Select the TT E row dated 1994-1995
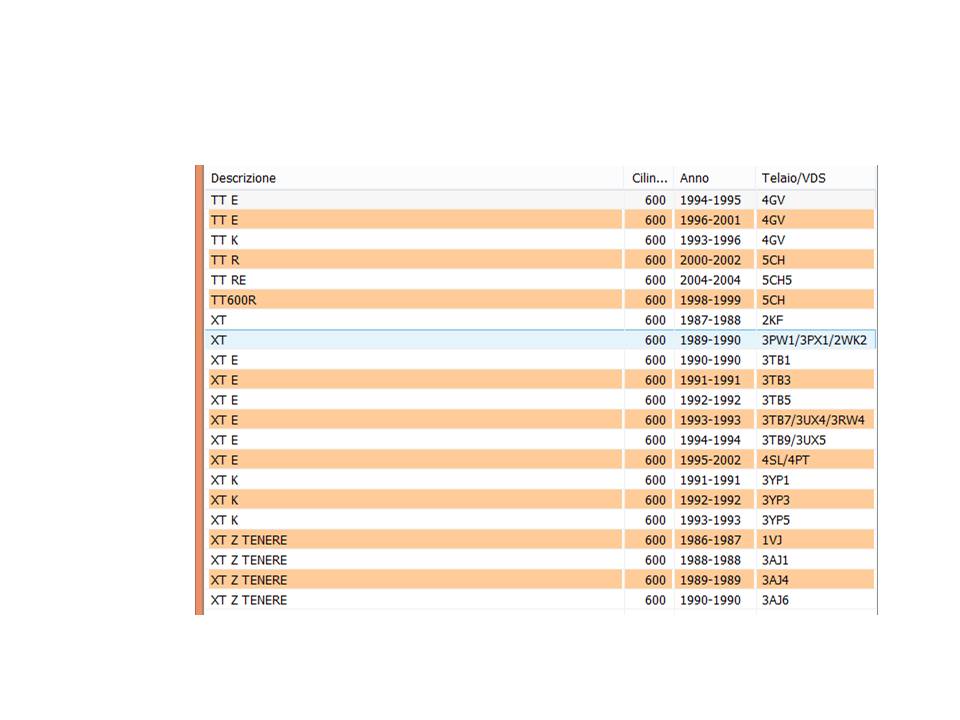960x720 pixels. [x=541, y=200]
